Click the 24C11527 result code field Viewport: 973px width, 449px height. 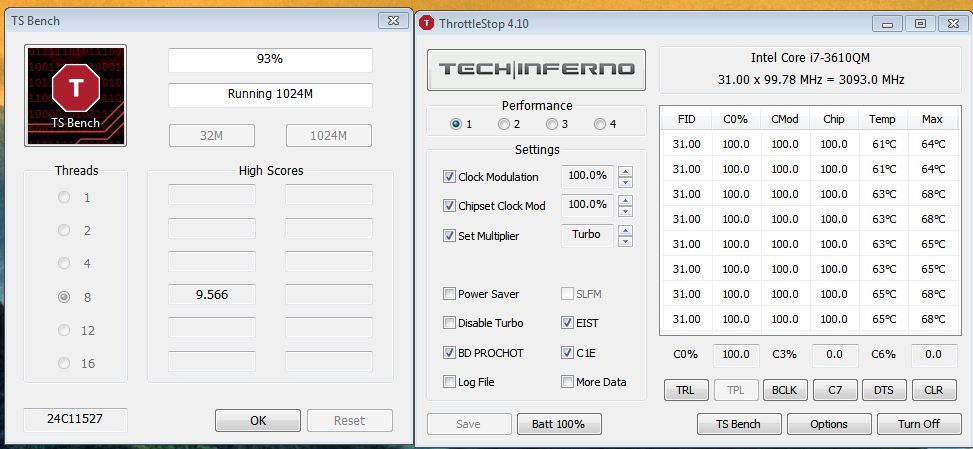[75, 419]
